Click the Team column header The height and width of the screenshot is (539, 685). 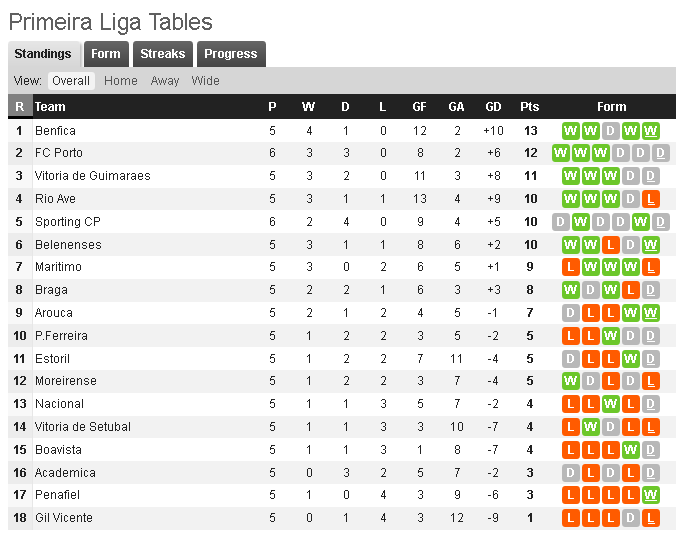point(50,107)
